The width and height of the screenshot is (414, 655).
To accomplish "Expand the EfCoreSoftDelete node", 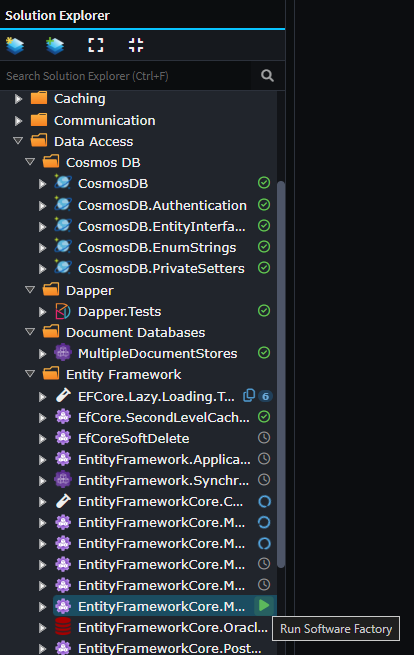I will [42, 439].
